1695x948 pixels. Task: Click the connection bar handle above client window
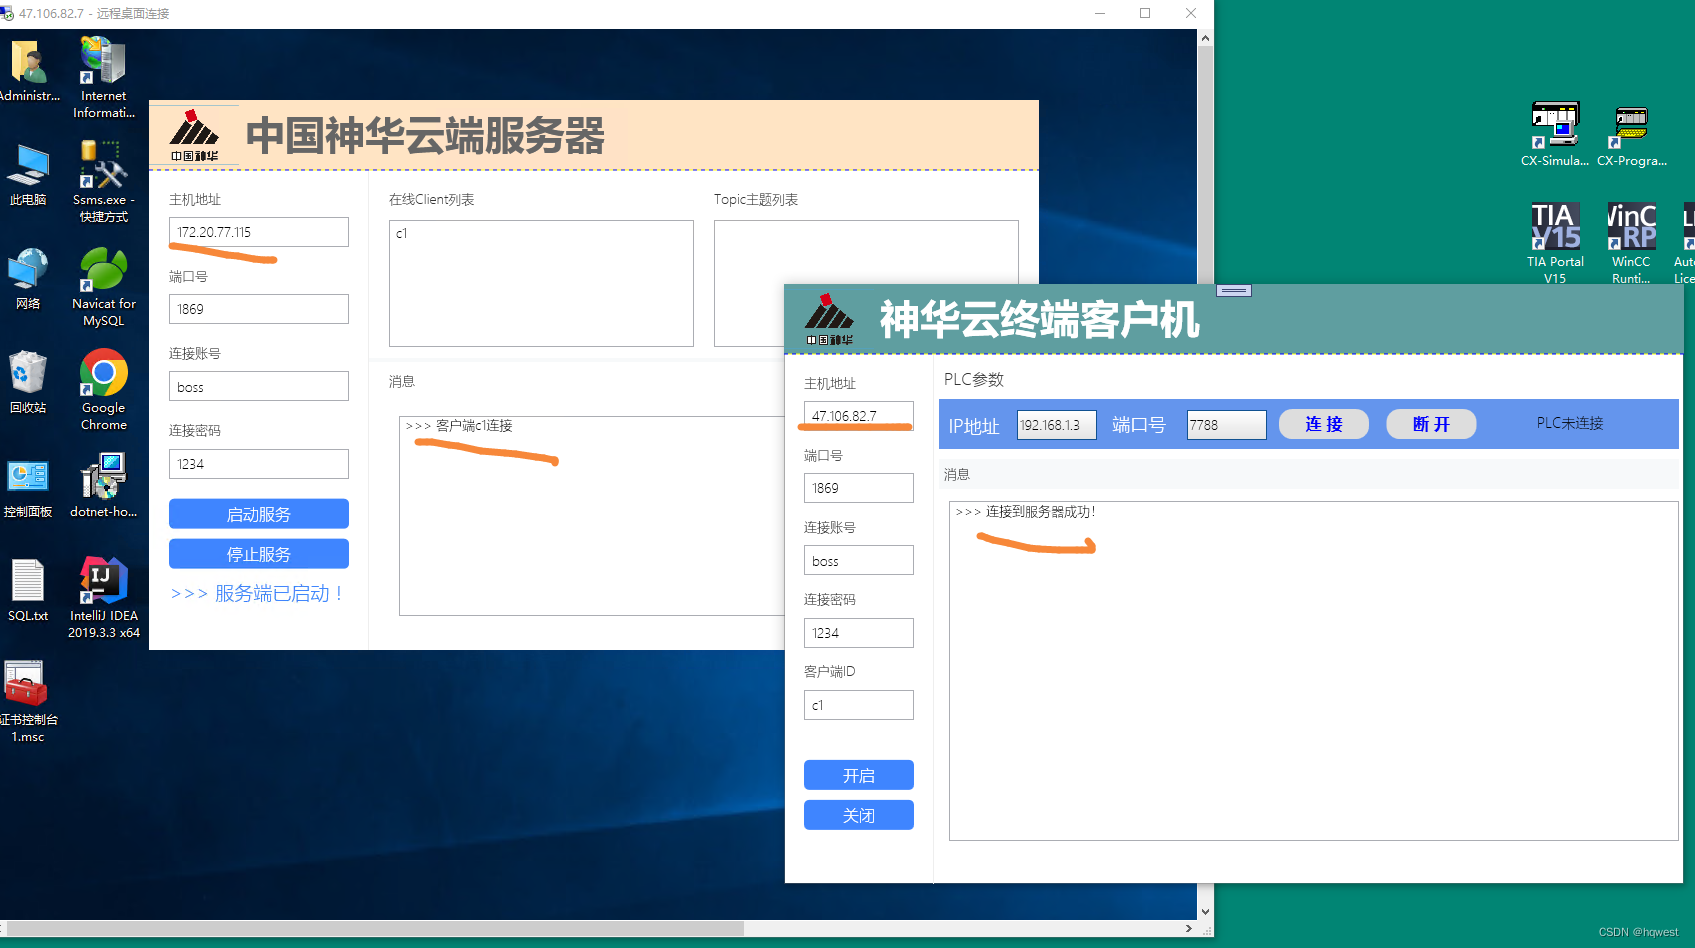(1234, 291)
